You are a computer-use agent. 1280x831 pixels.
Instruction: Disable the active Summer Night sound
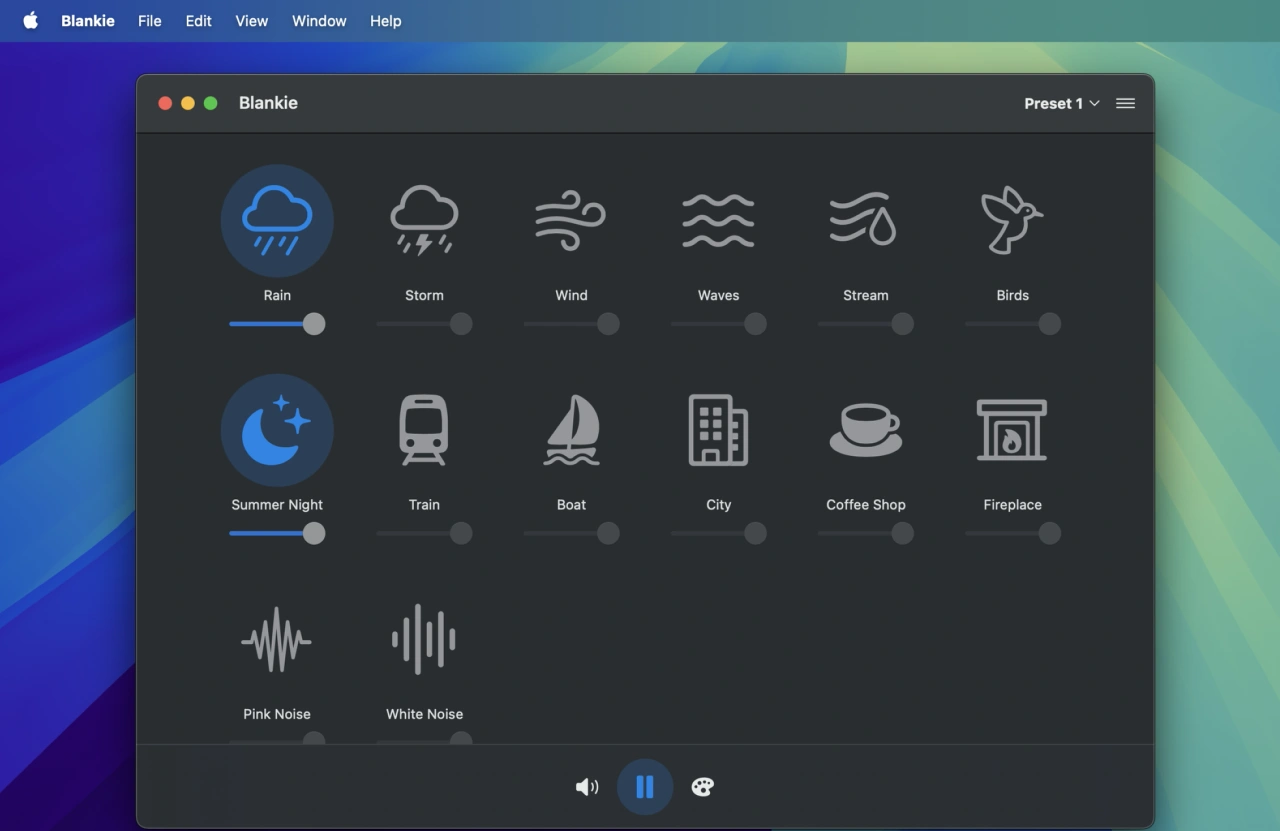coord(277,430)
